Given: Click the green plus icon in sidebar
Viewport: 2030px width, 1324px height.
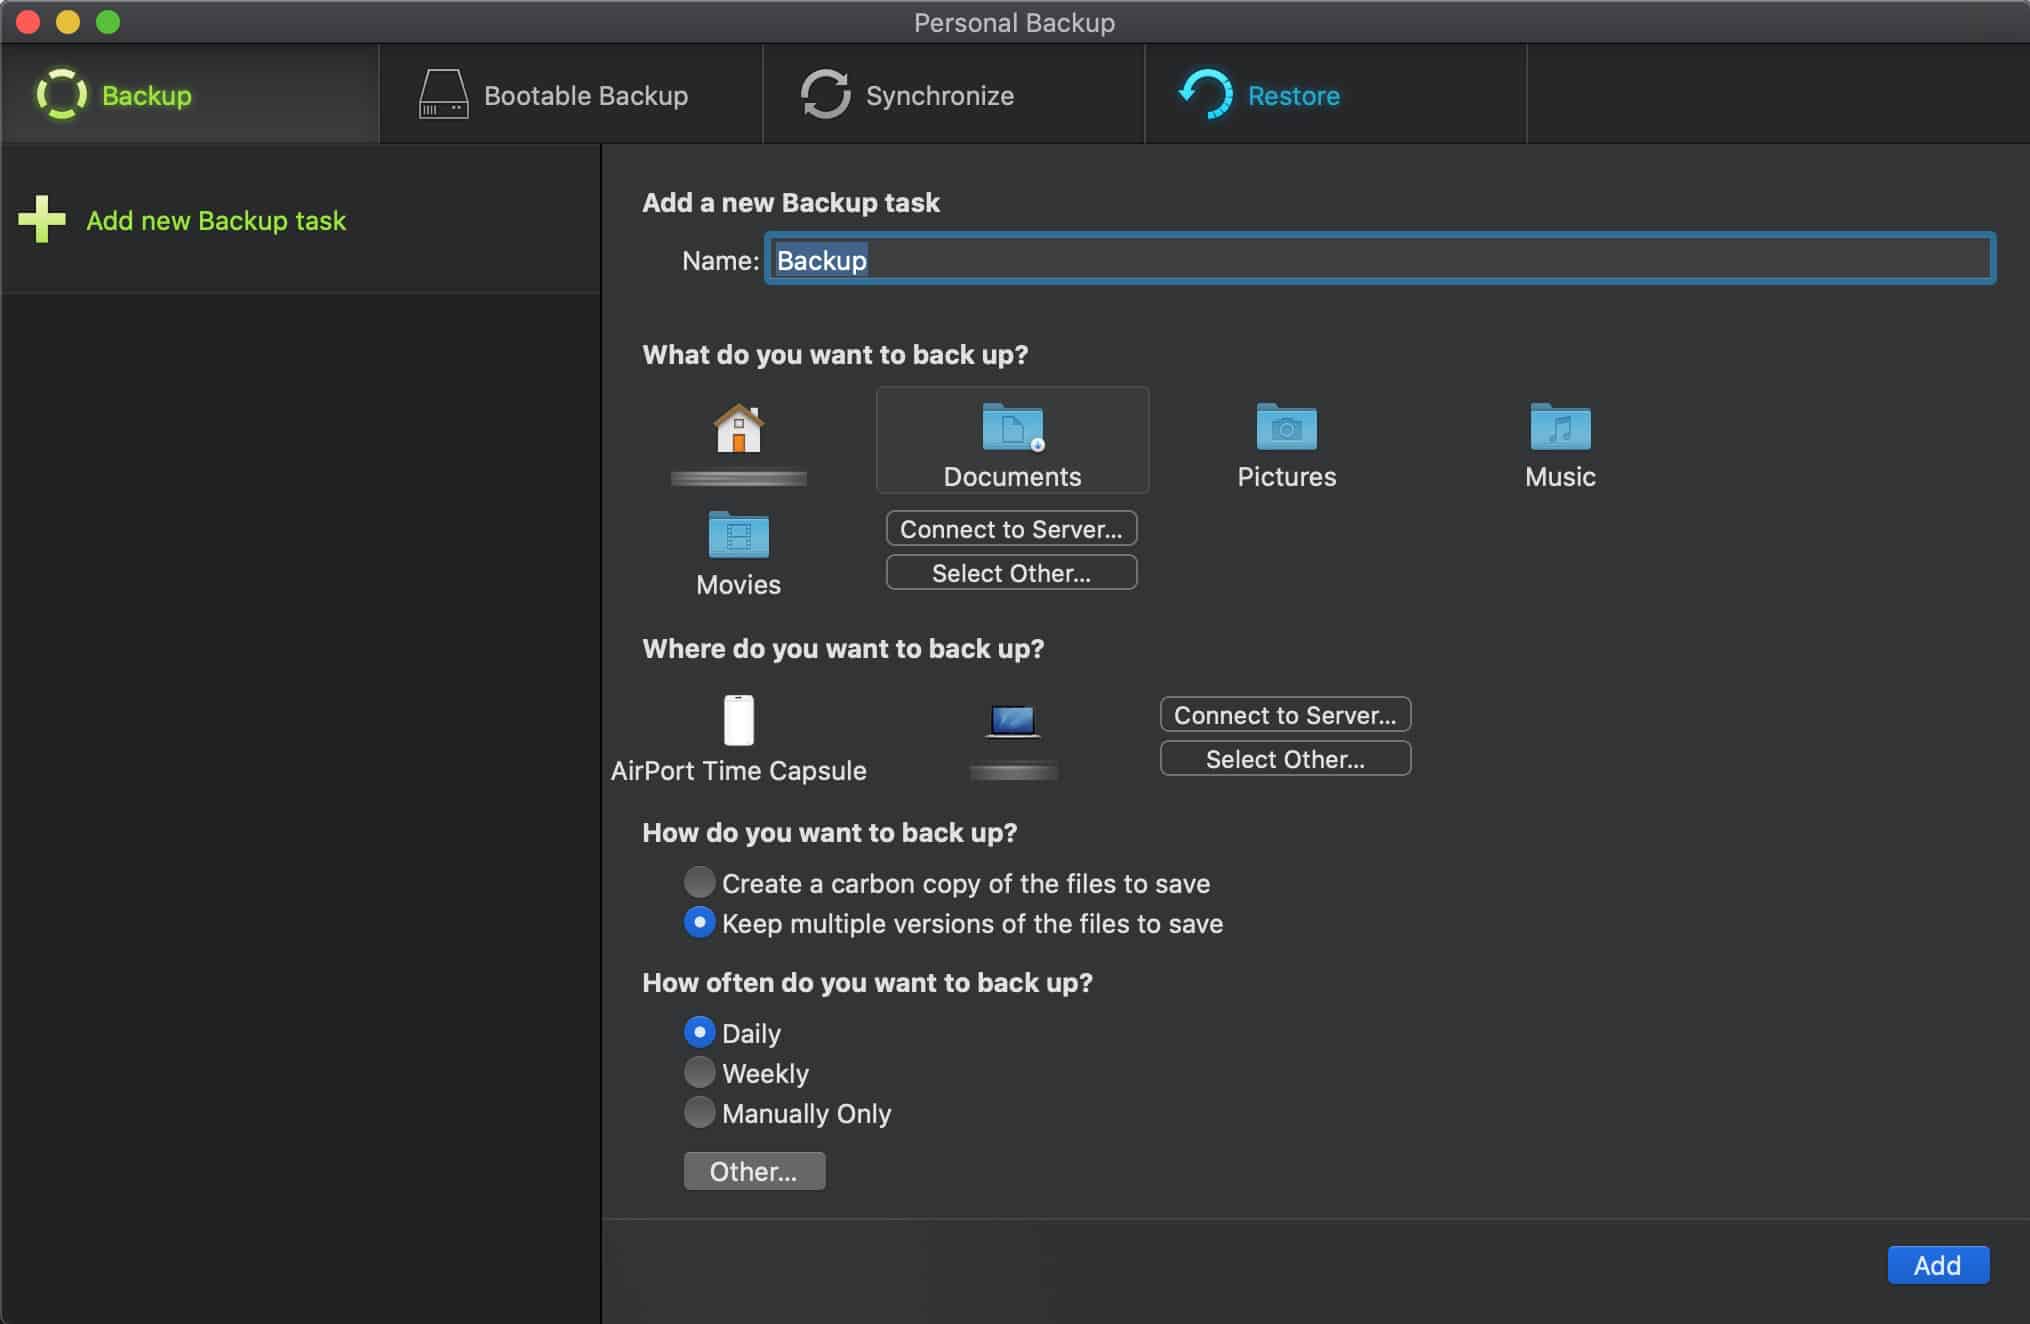Looking at the screenshot, I should [x=42, y=219].
